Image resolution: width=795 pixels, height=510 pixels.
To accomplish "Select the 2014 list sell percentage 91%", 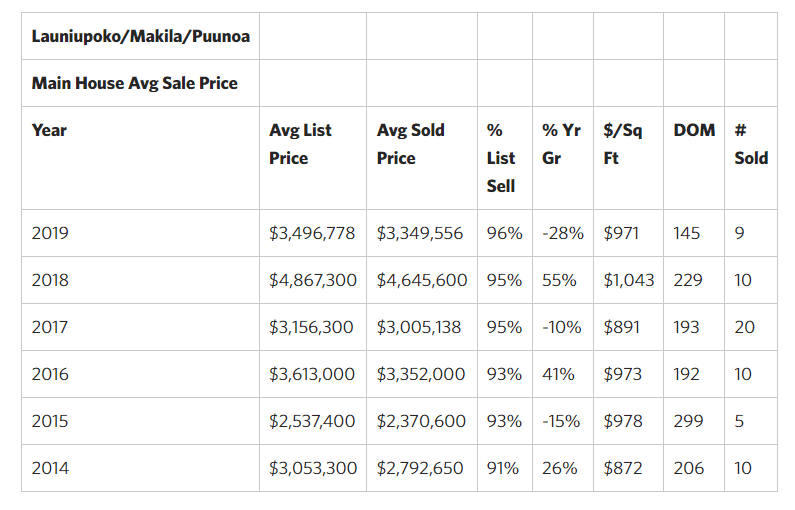I will point(504,468).
